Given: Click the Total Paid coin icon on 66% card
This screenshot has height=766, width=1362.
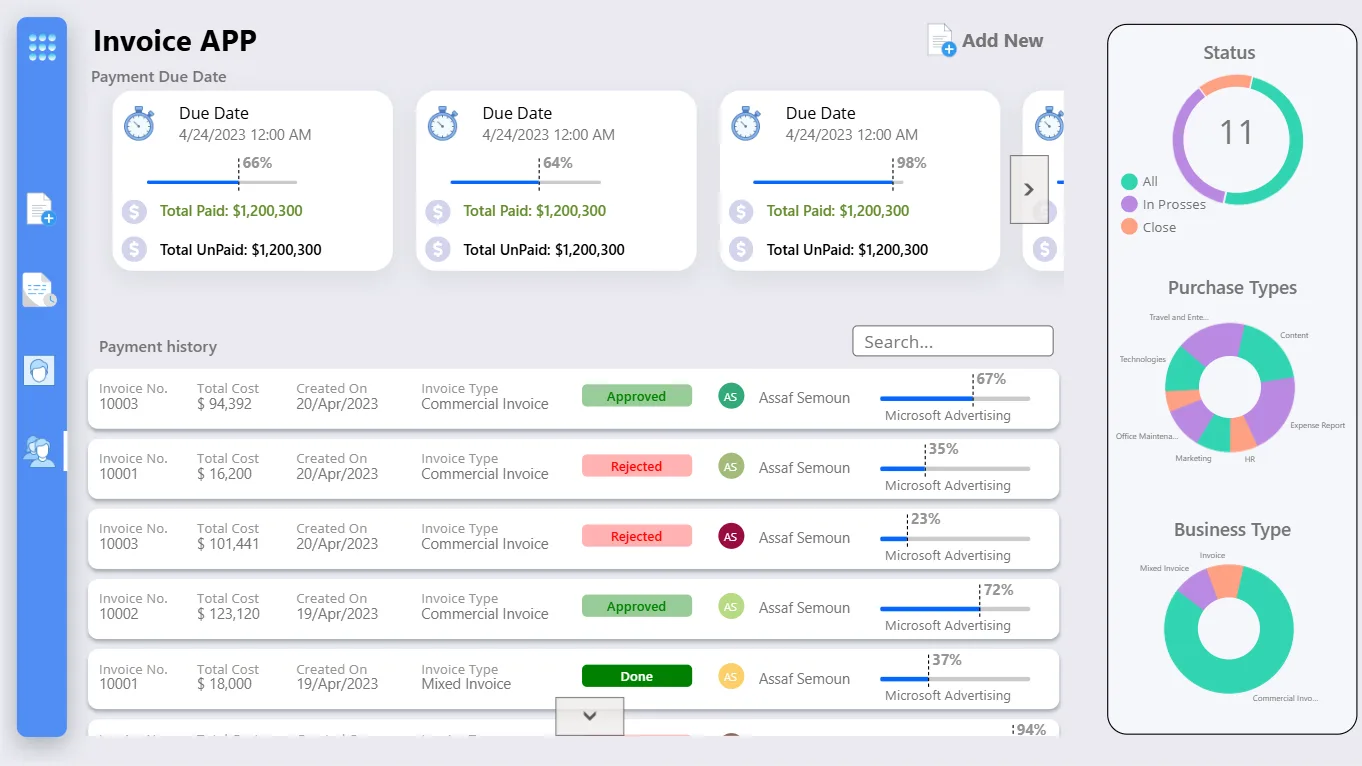Looking at the screenshot, I should pos(135,211).
